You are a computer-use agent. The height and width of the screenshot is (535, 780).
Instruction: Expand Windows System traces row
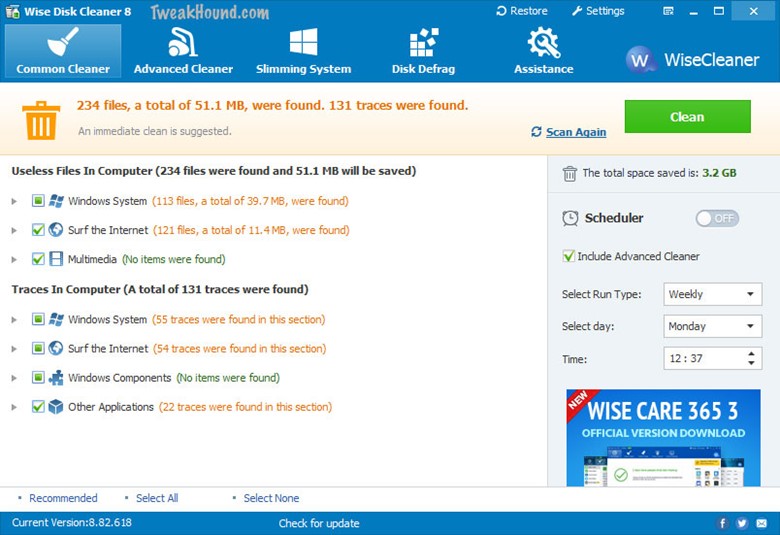(14, 320)
